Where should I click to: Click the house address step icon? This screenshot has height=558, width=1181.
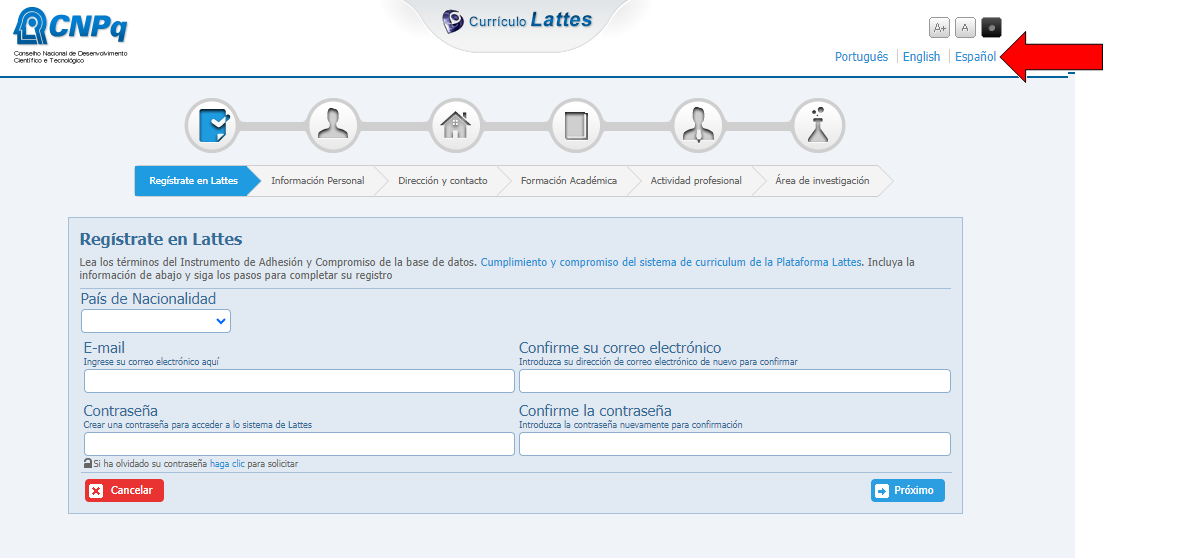pyautogui.click(x=455, y=126)
